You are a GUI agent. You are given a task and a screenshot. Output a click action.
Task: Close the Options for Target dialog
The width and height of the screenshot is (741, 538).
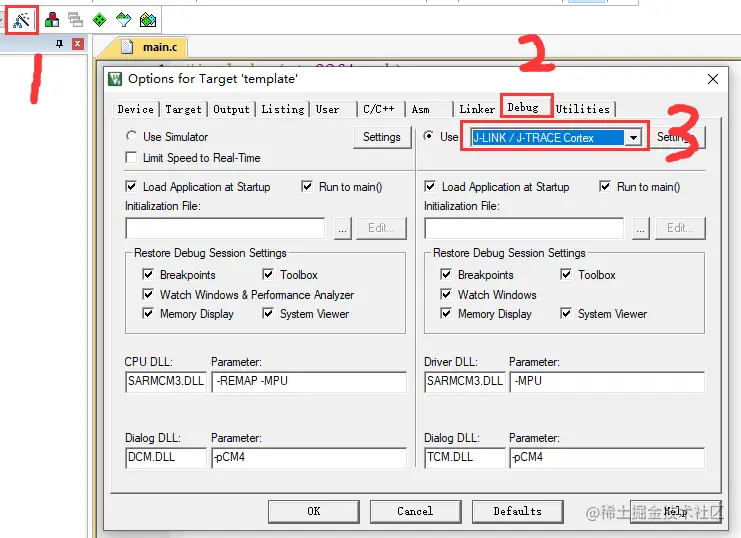coord(713,79)
